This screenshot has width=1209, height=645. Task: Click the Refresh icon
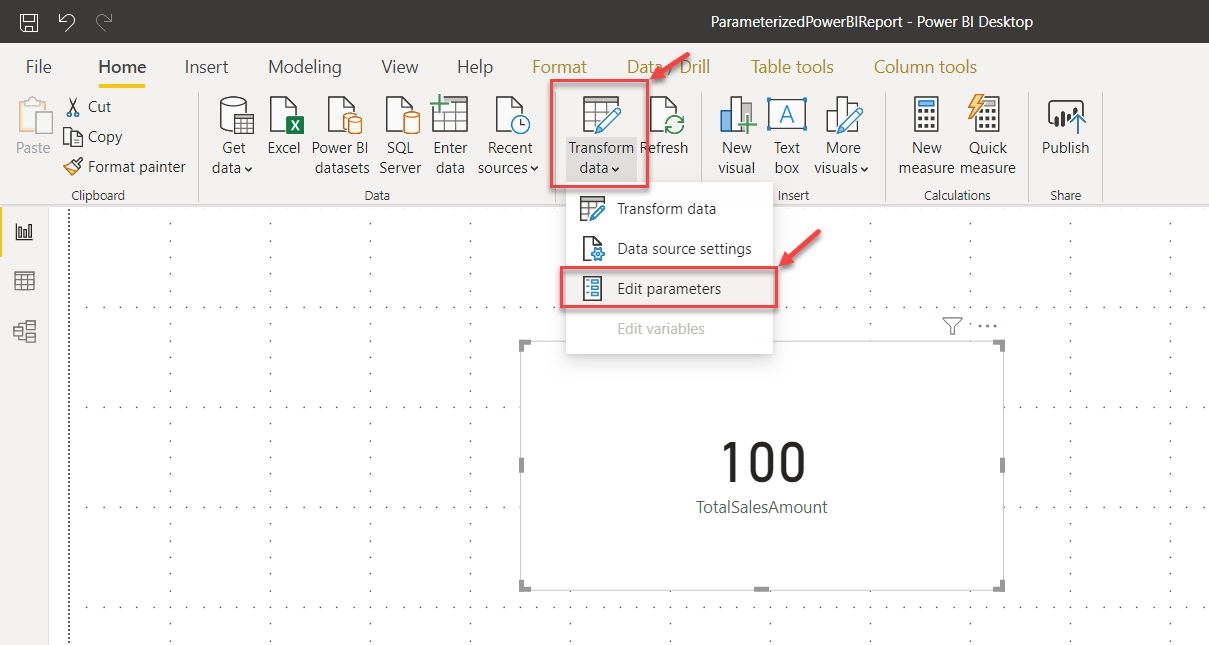click(x=665, y=120)
